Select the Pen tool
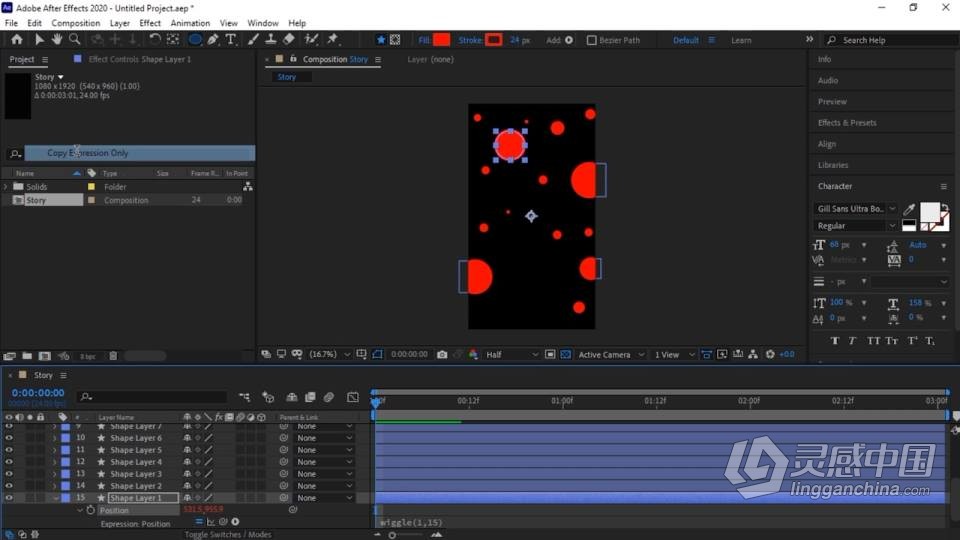960x540 pixels. tap(212, 40)
